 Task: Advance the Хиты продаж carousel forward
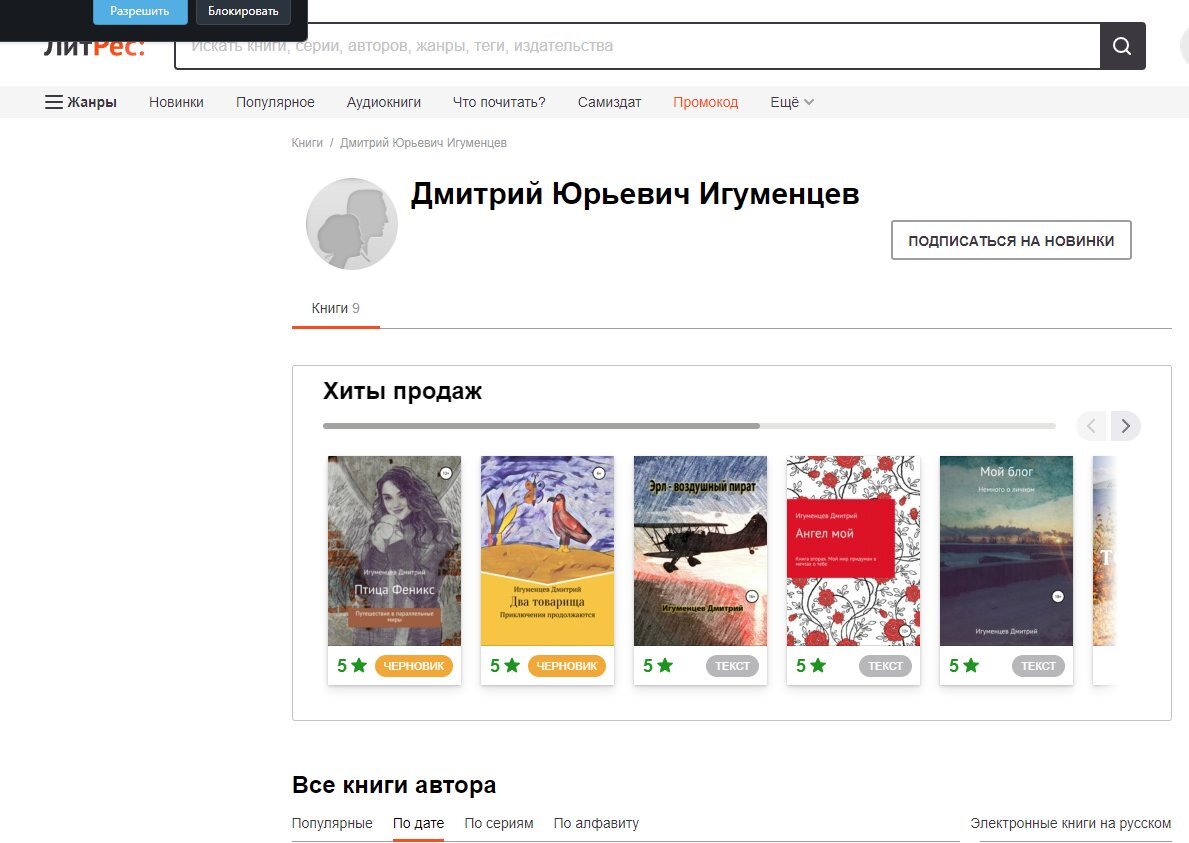point(1125,426)
